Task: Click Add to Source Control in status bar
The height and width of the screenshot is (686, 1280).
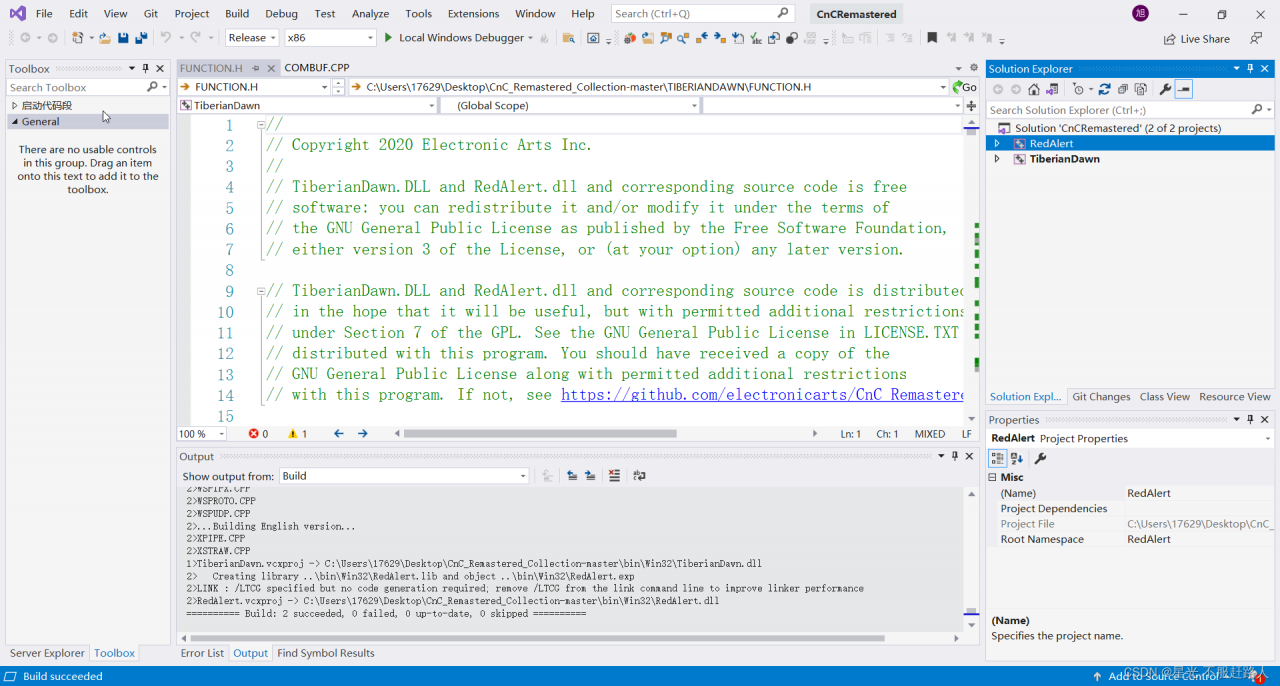Action: point(1163,676)
